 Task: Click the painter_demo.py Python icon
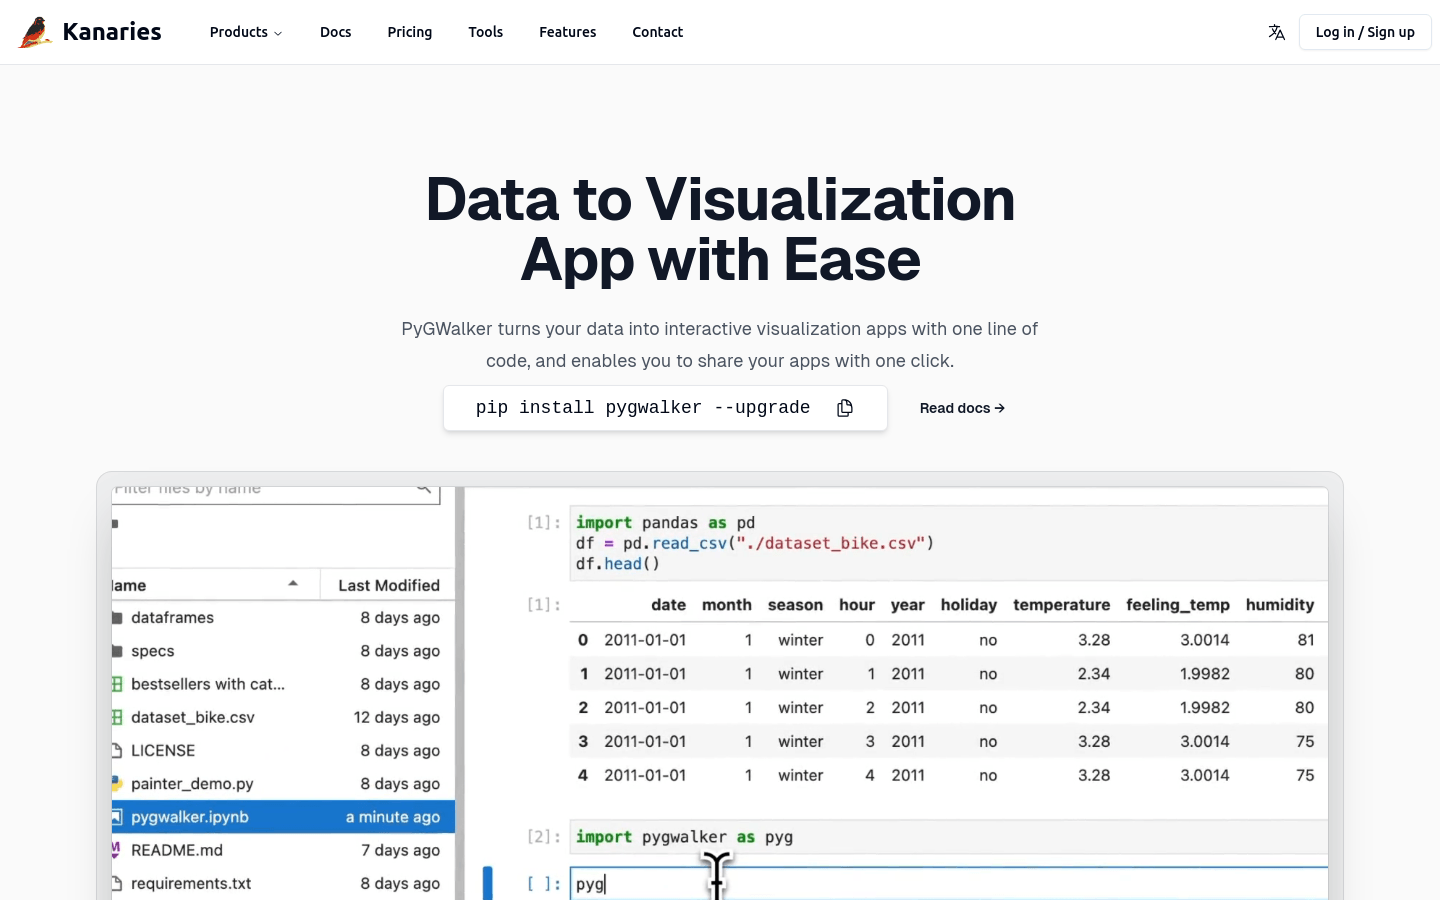click(117, 784)
